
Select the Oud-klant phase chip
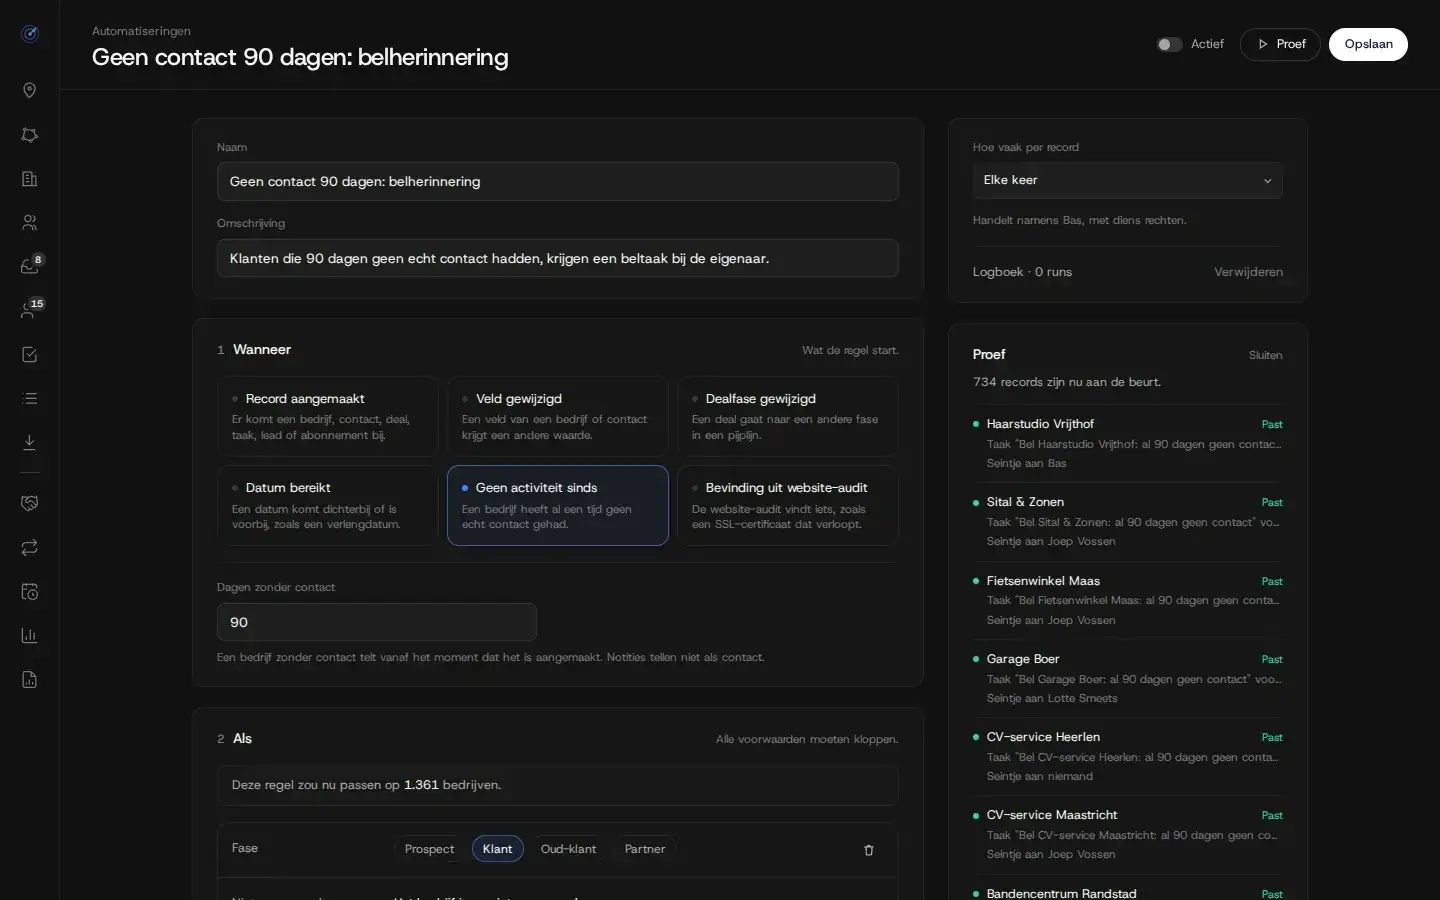[x=568, y=849]
